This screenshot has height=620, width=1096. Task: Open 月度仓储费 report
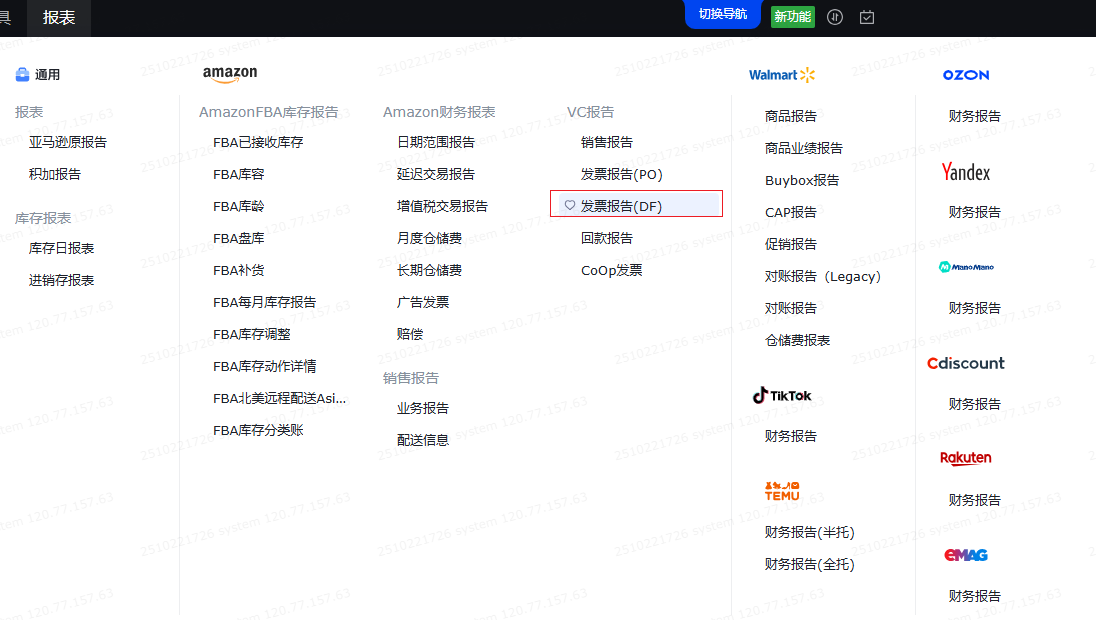[429, 238]
